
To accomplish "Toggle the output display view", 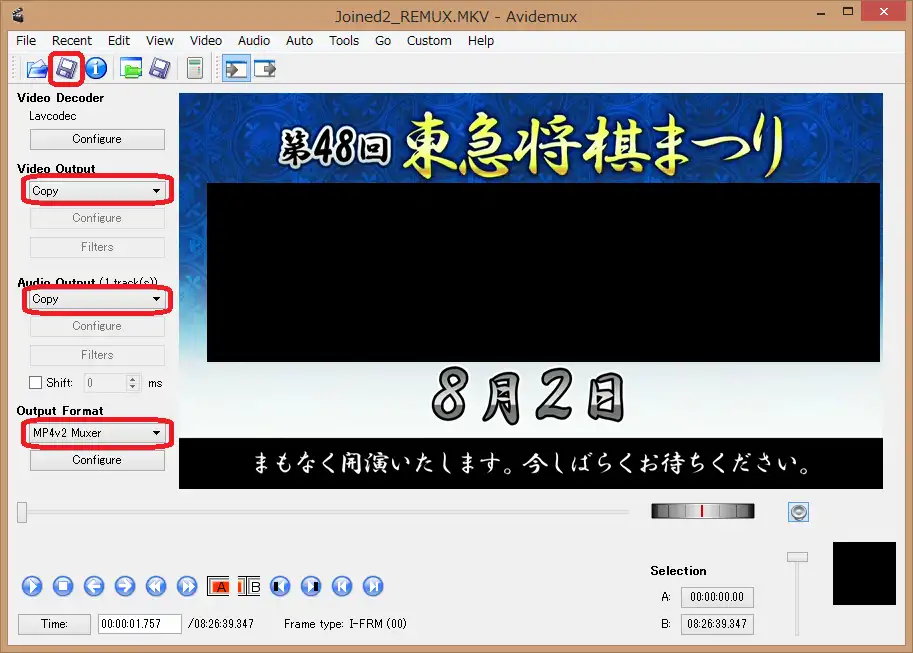I will 264,68.
